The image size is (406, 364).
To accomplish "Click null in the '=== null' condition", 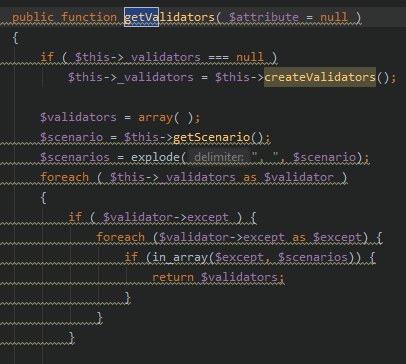I will tap(250, 57).
